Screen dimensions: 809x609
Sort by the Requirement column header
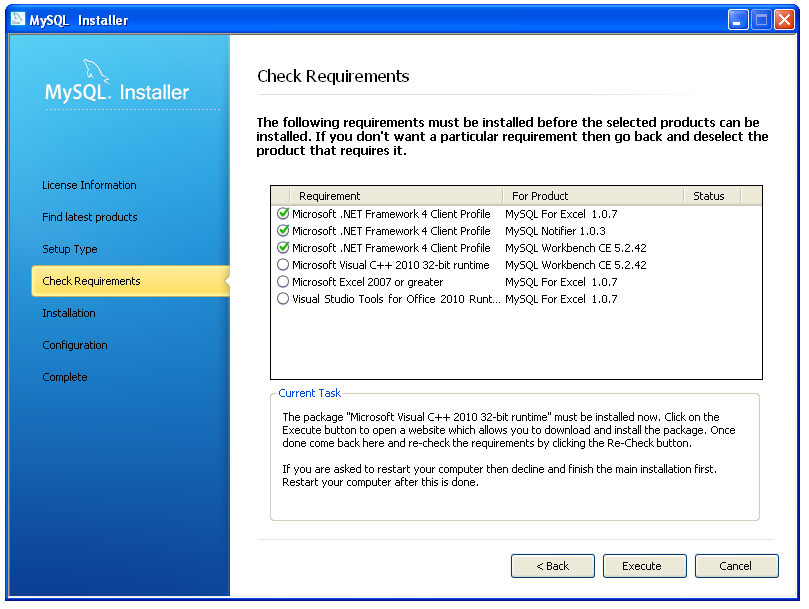point(396,196)
